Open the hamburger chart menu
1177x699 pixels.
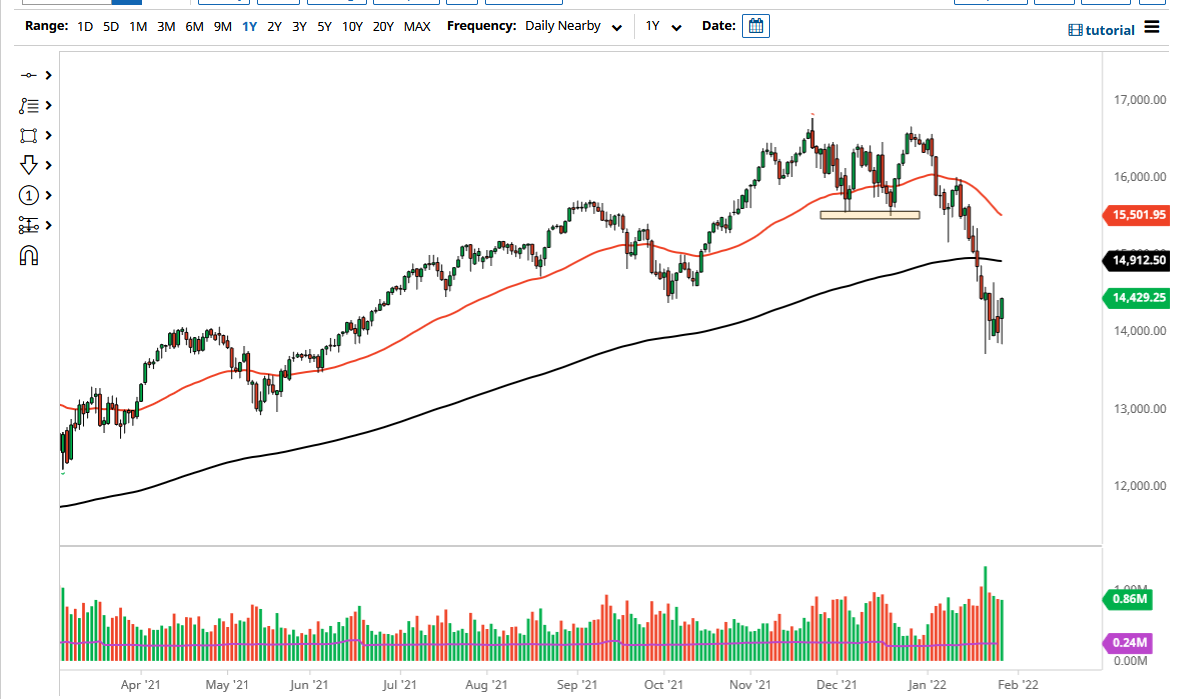point(1152,29)
